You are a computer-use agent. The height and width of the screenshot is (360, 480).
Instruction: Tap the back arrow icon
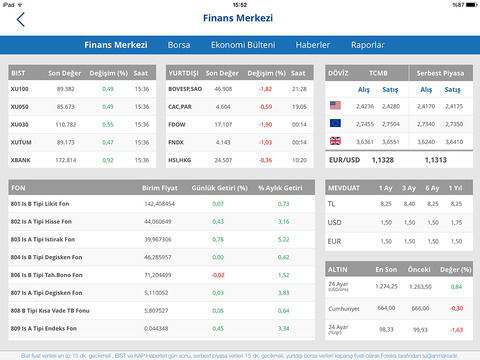coord(21,20)
